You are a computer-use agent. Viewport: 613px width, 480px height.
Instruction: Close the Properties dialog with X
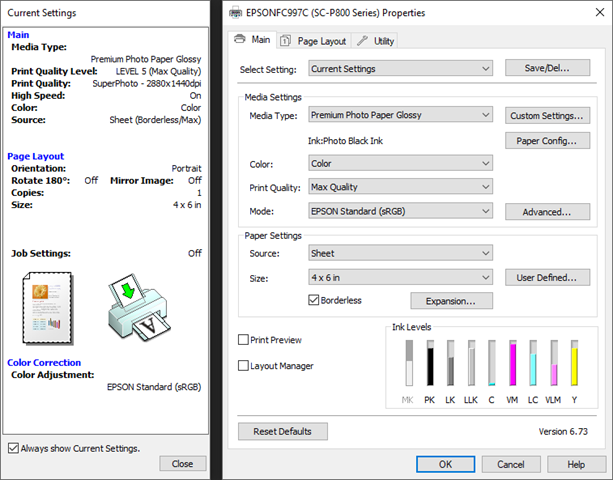point(600,13)
